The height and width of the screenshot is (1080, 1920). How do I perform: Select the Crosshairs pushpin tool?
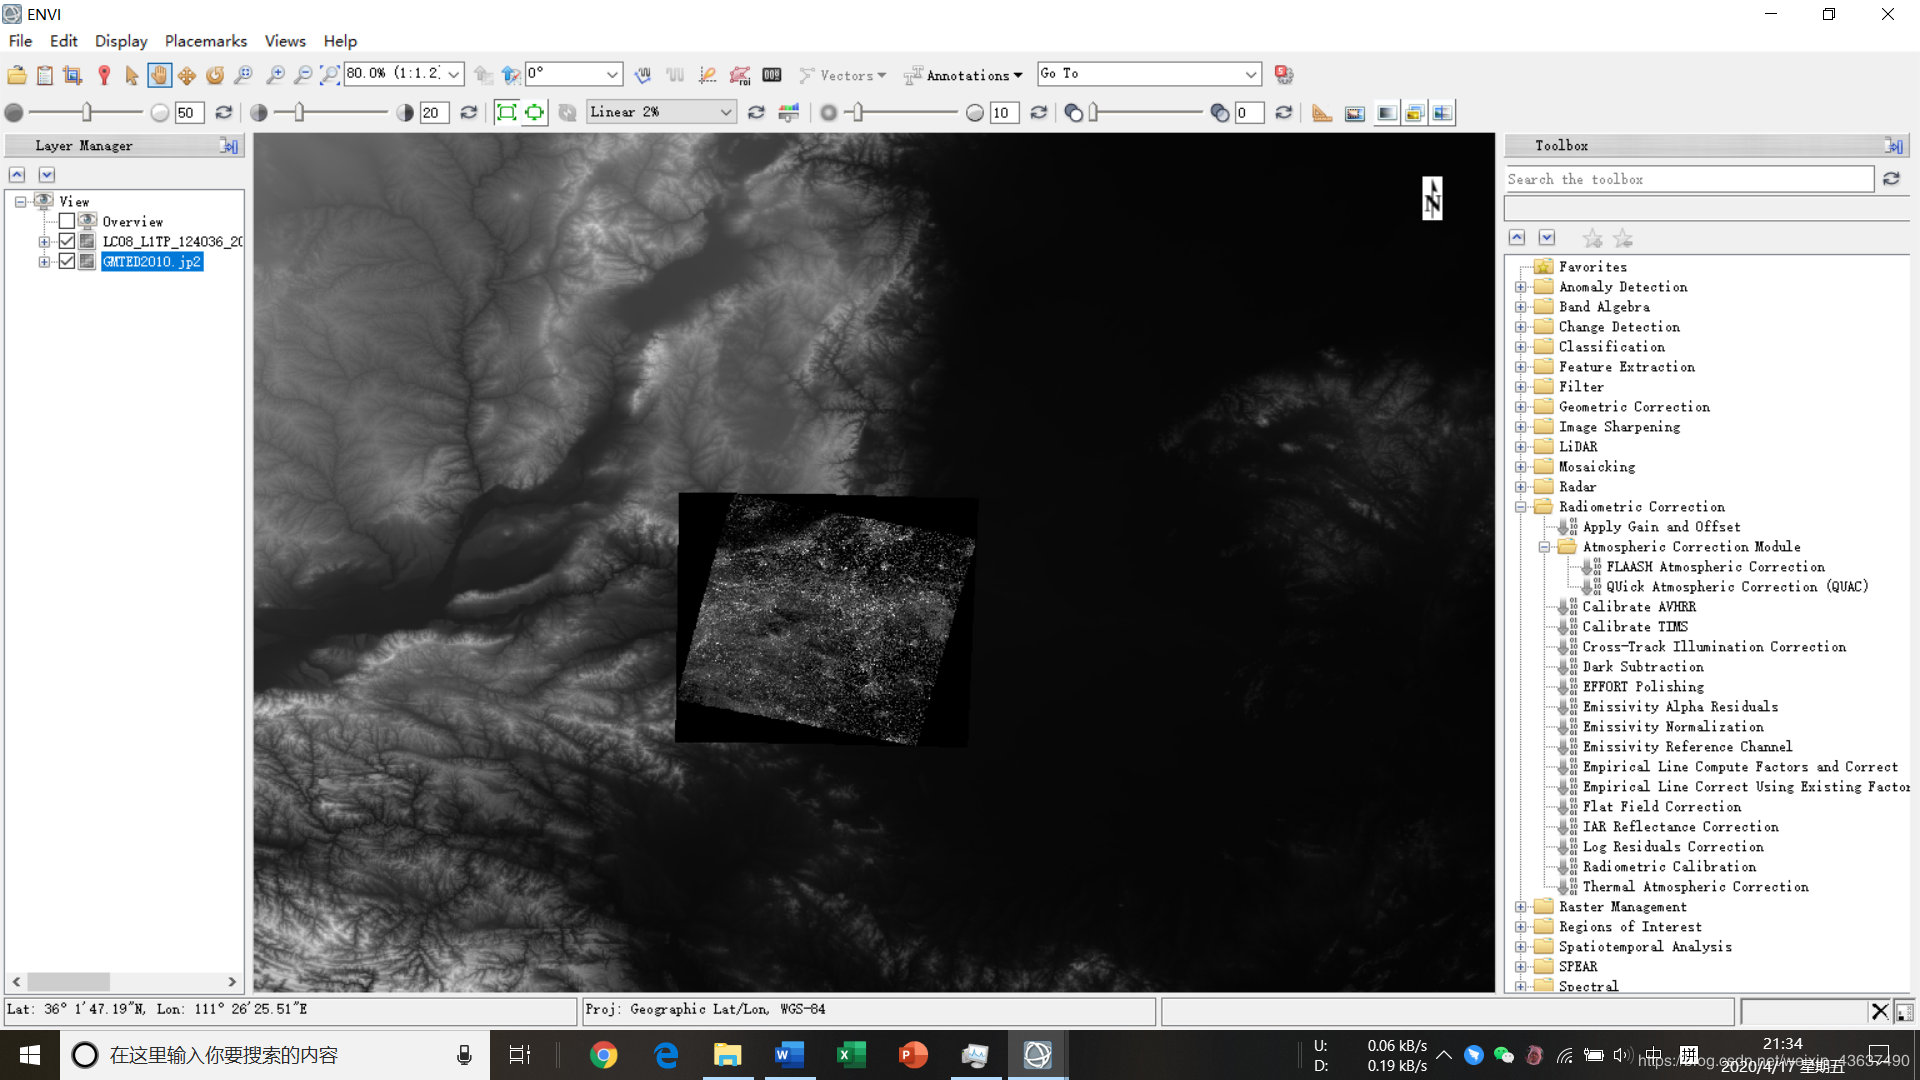point(104,75)
